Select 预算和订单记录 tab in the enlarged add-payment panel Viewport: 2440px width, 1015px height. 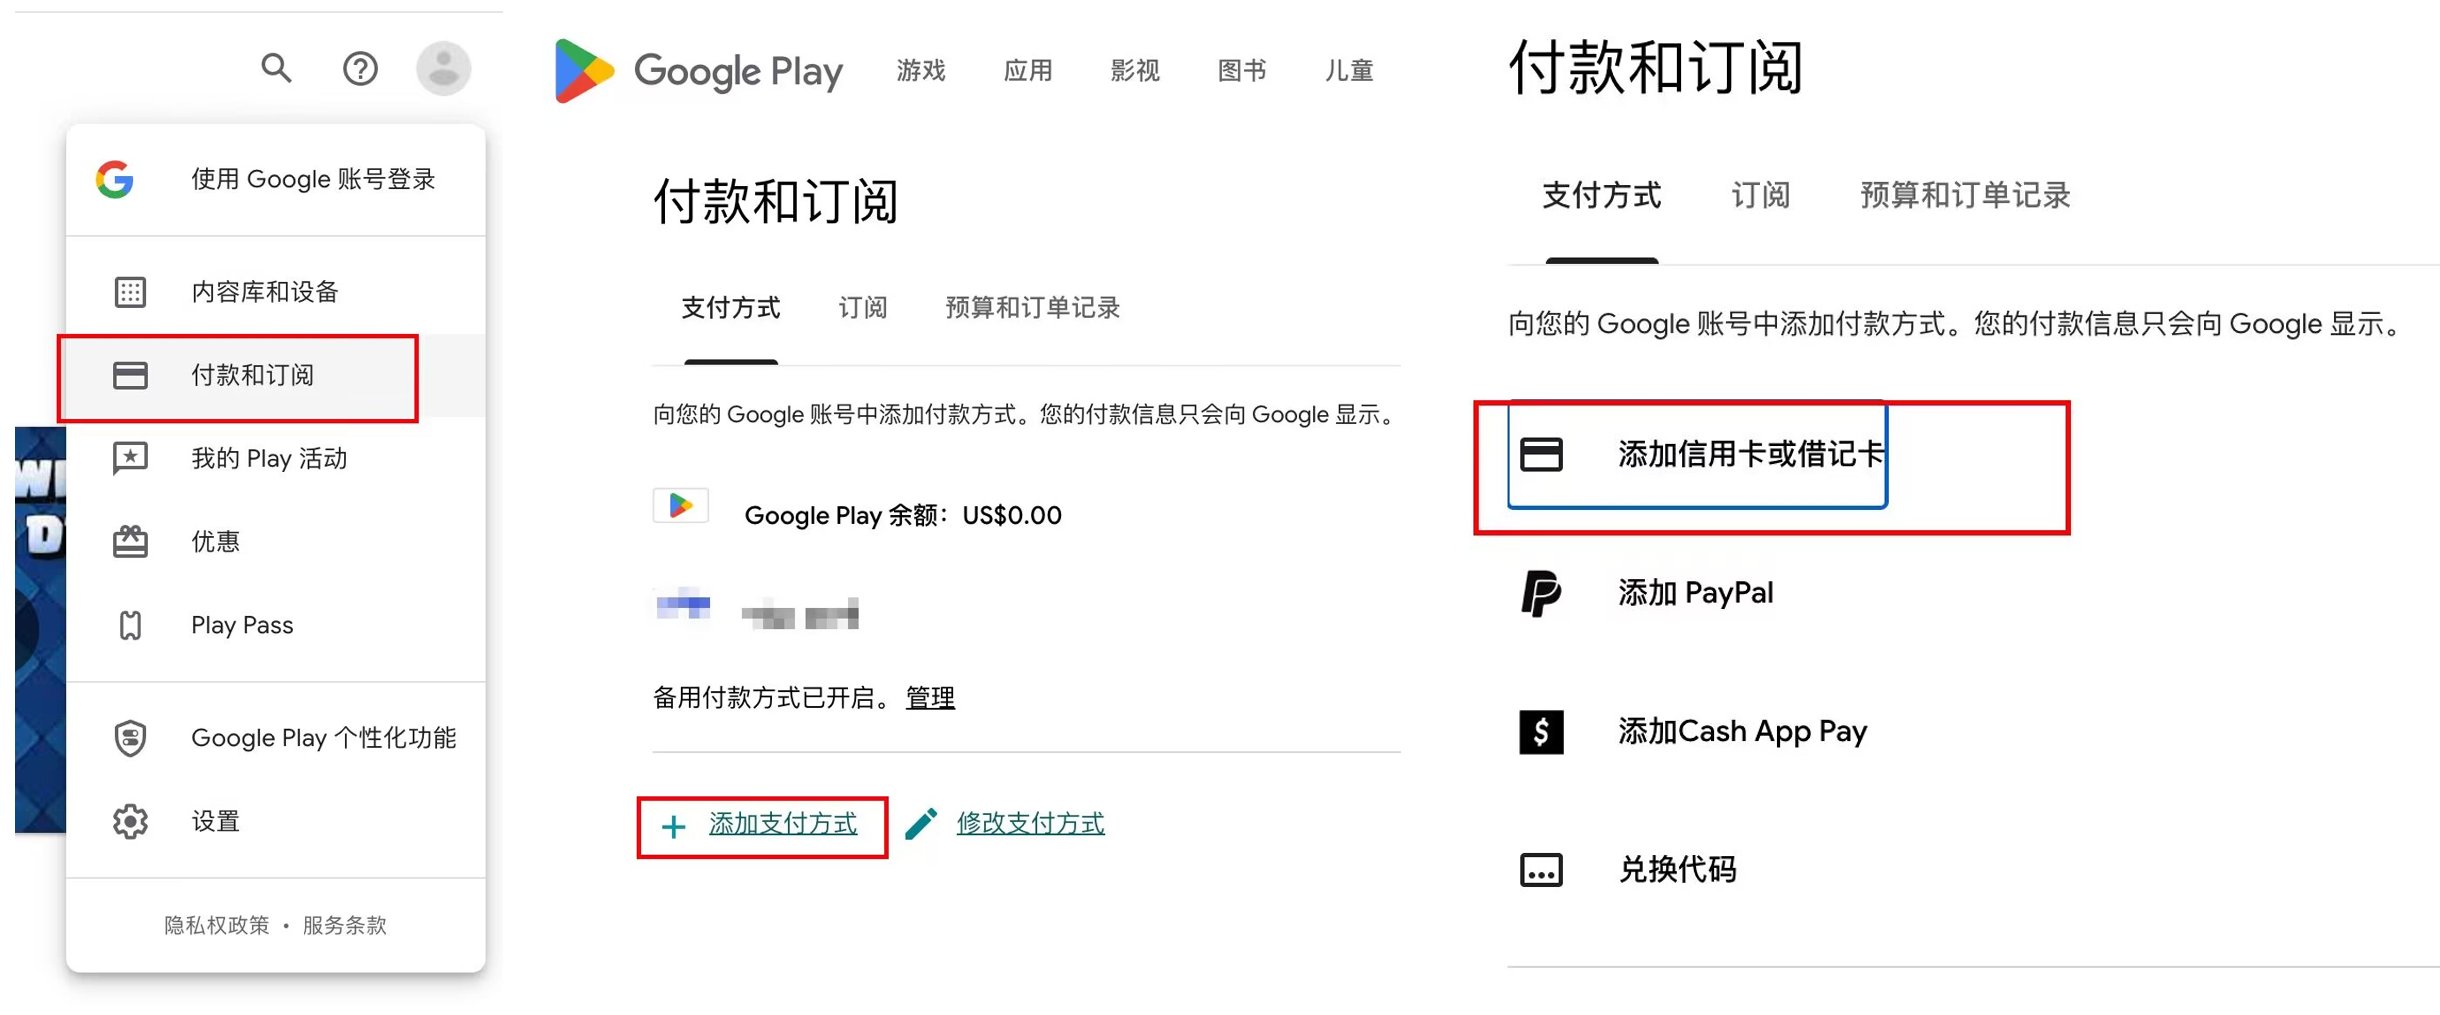tap(1965, 196)
